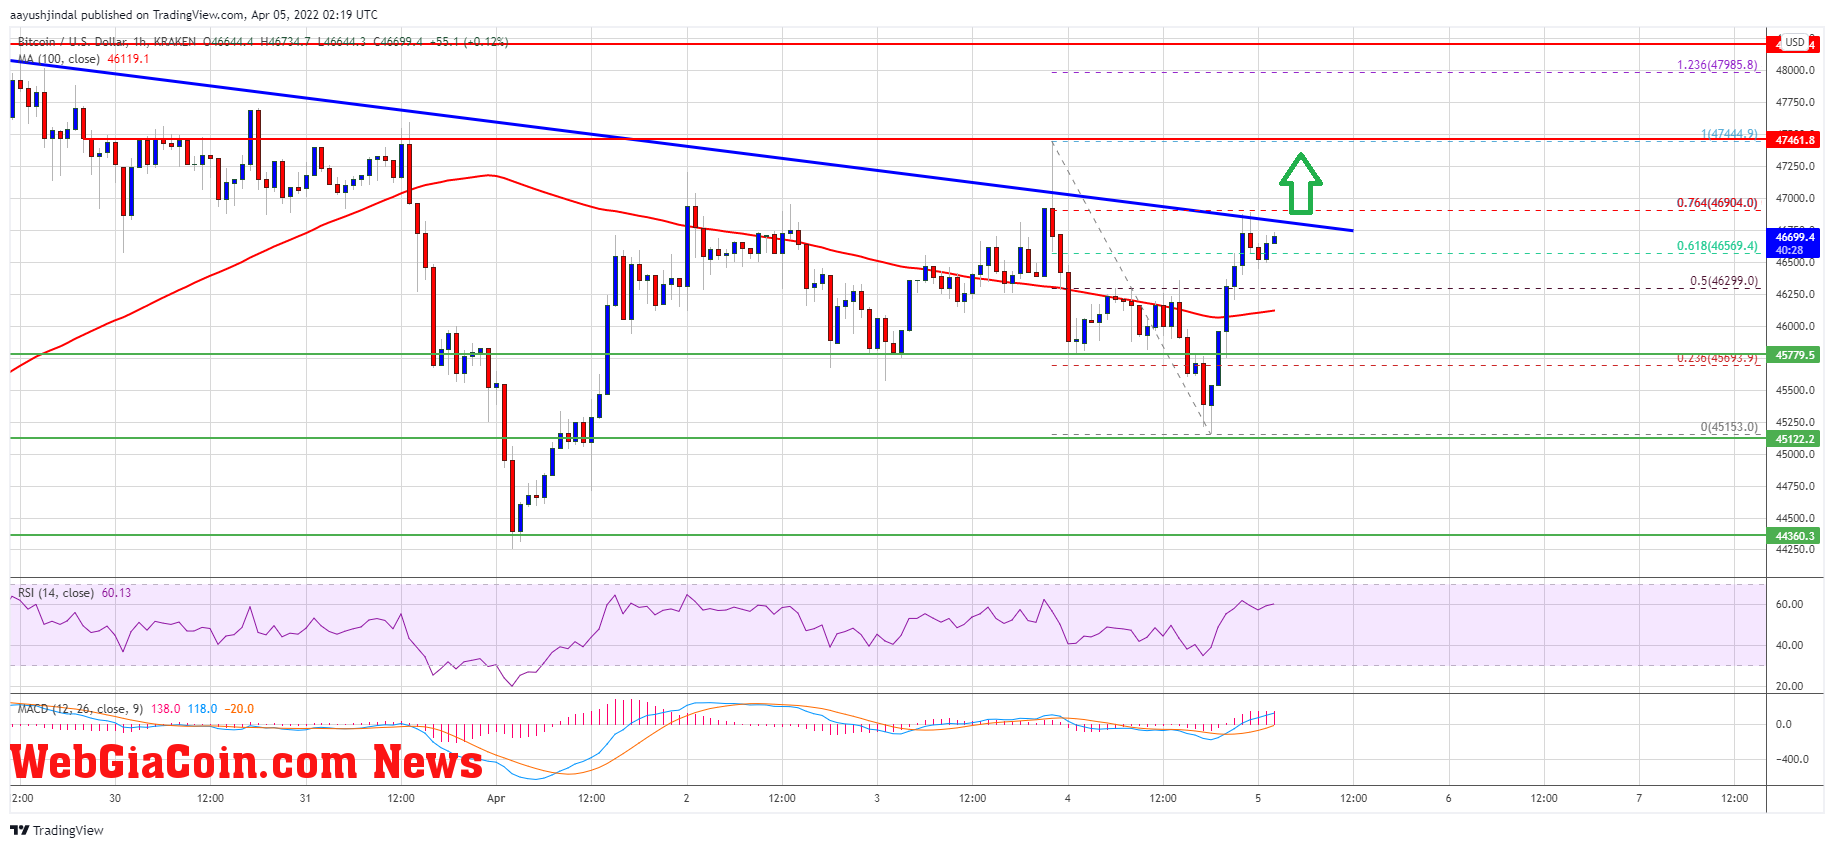Click the 7 date on the time axis
Viewport: 1834px width, 848px height.
(1638, 798)
